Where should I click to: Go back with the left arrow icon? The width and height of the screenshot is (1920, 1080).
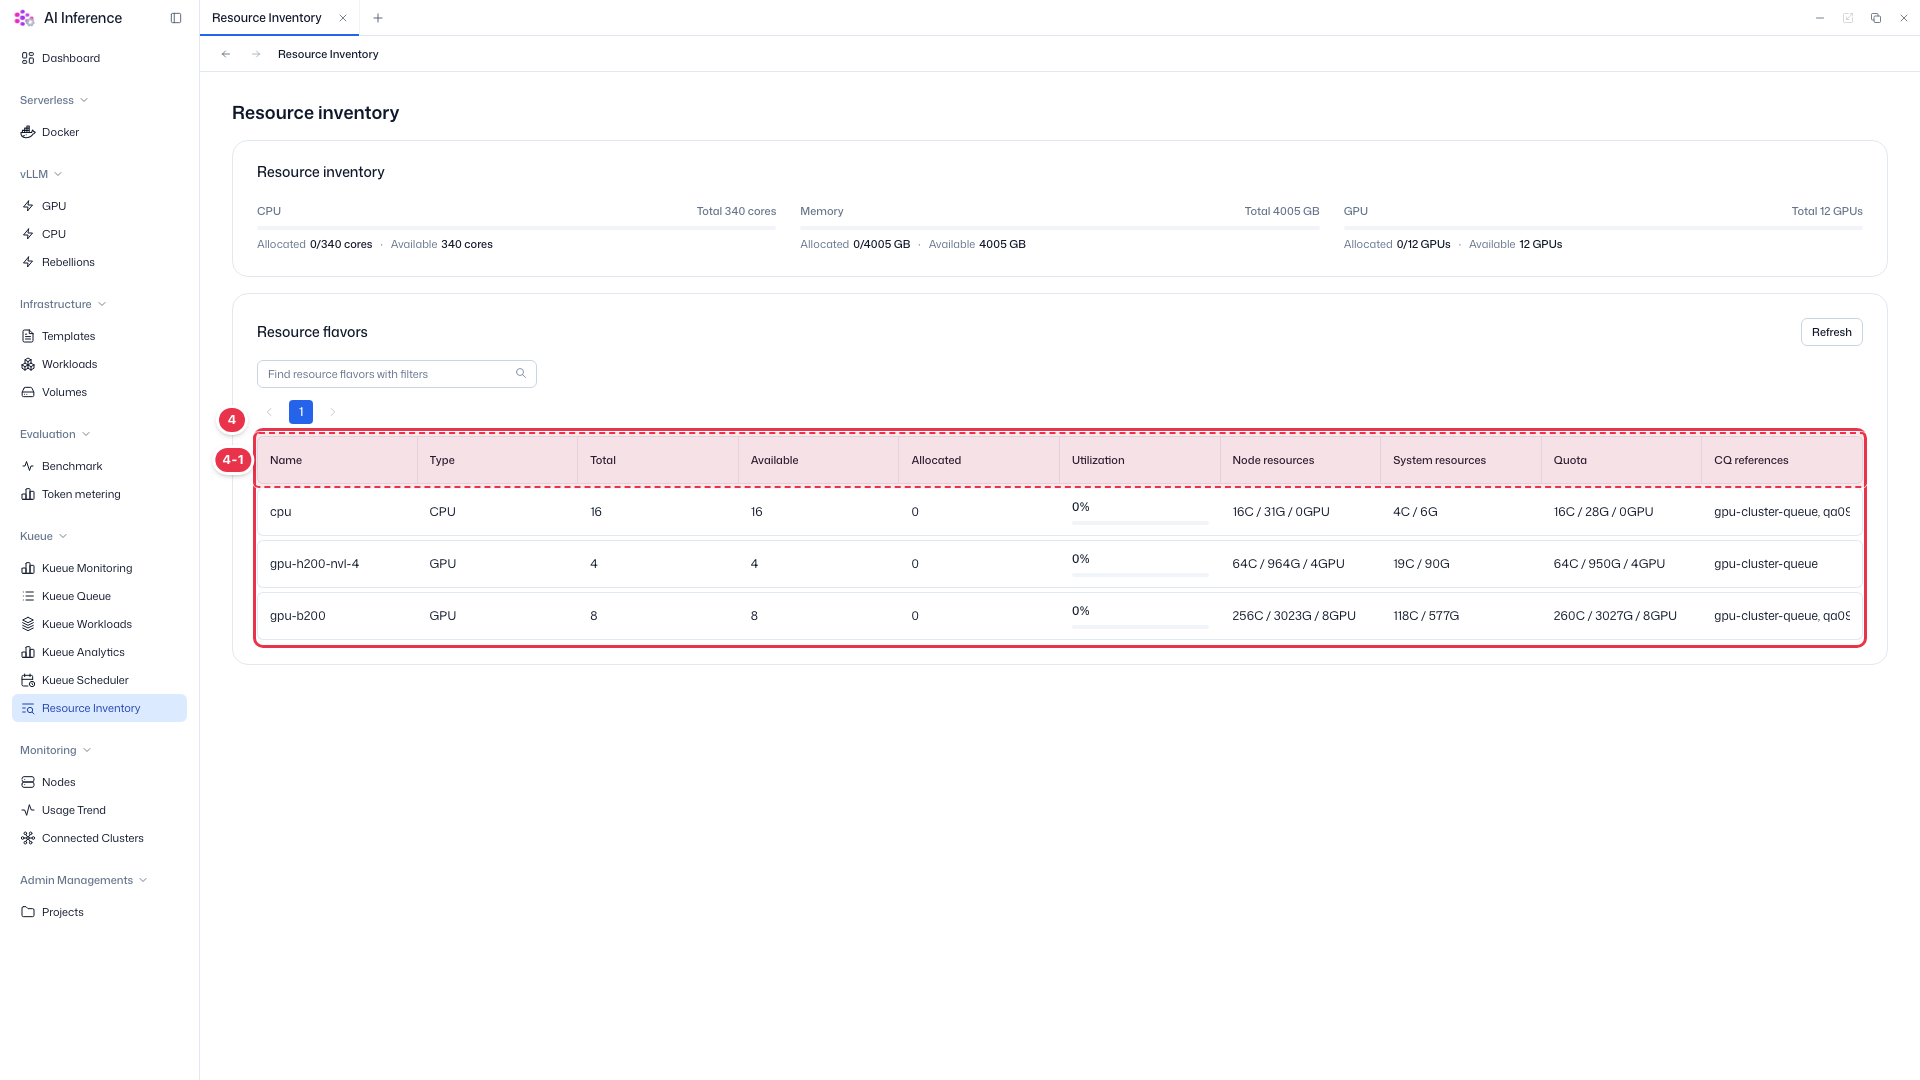[226, 54]
